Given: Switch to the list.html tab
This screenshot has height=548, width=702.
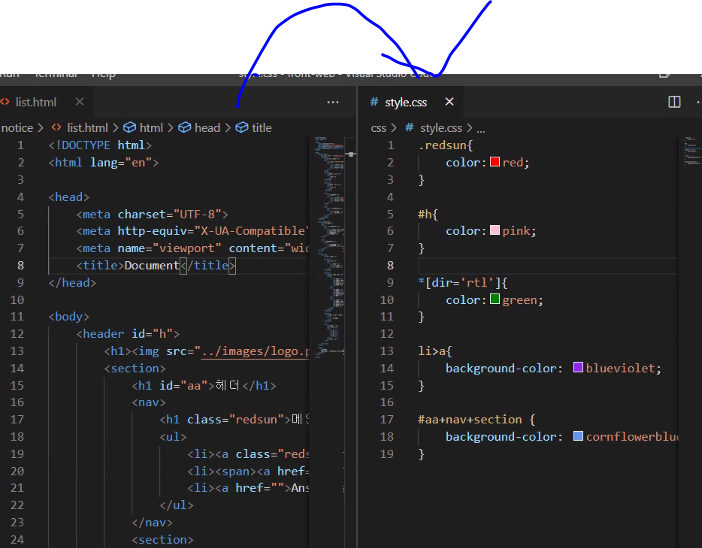Looking at the screenshot, I should point(36,102).
